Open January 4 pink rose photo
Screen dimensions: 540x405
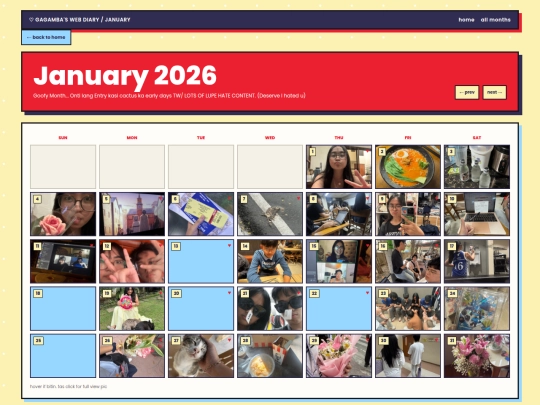63,214
